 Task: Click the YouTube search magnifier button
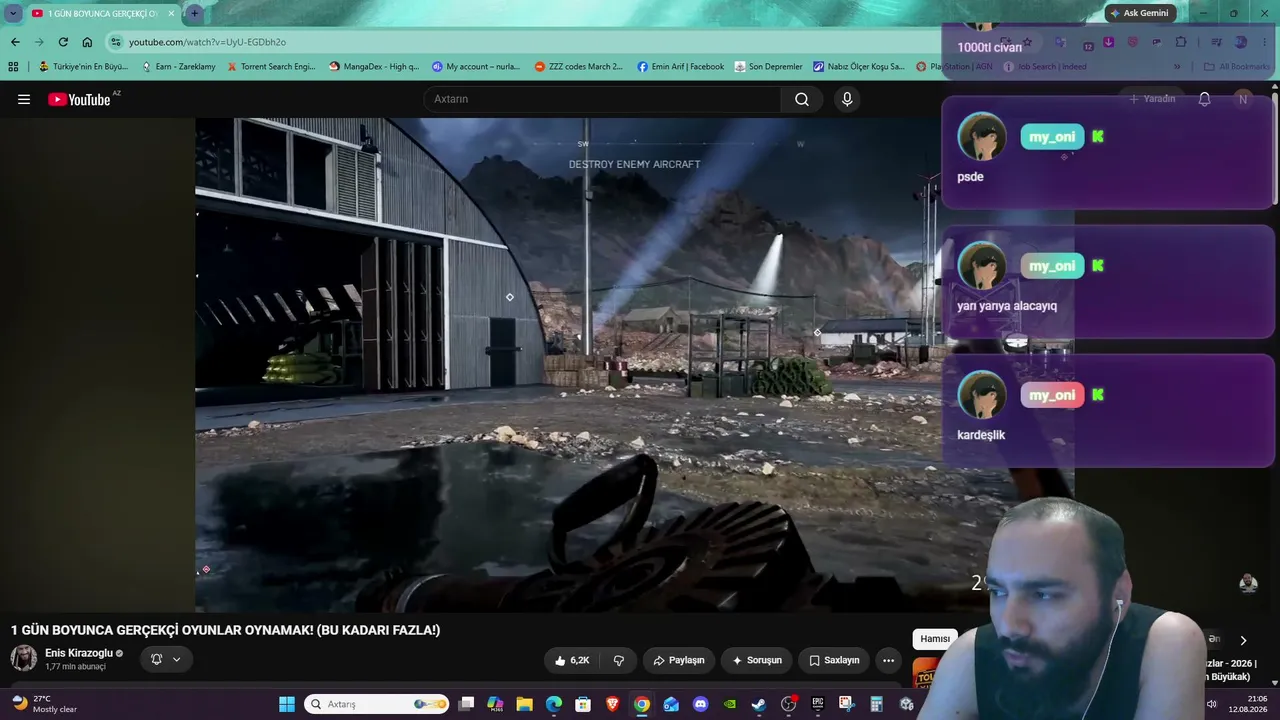click(x=802, y=99)
